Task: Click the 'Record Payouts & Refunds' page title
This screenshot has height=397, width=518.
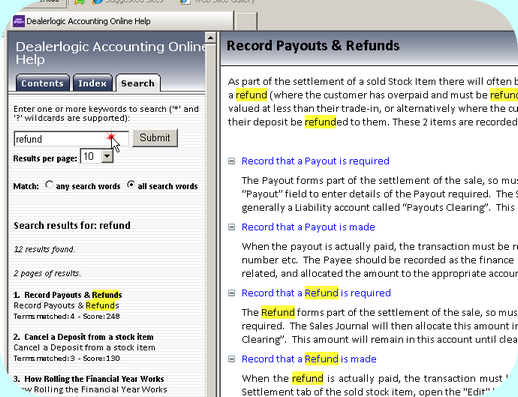Action: pyautogui.click(x=313, y=46)
